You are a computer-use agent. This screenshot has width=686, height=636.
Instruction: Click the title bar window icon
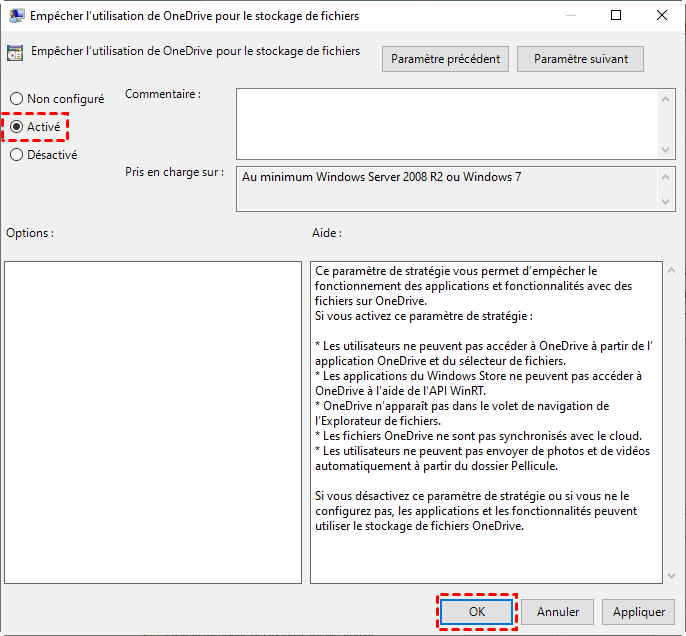pyautogui.click(x=16, y=16)
